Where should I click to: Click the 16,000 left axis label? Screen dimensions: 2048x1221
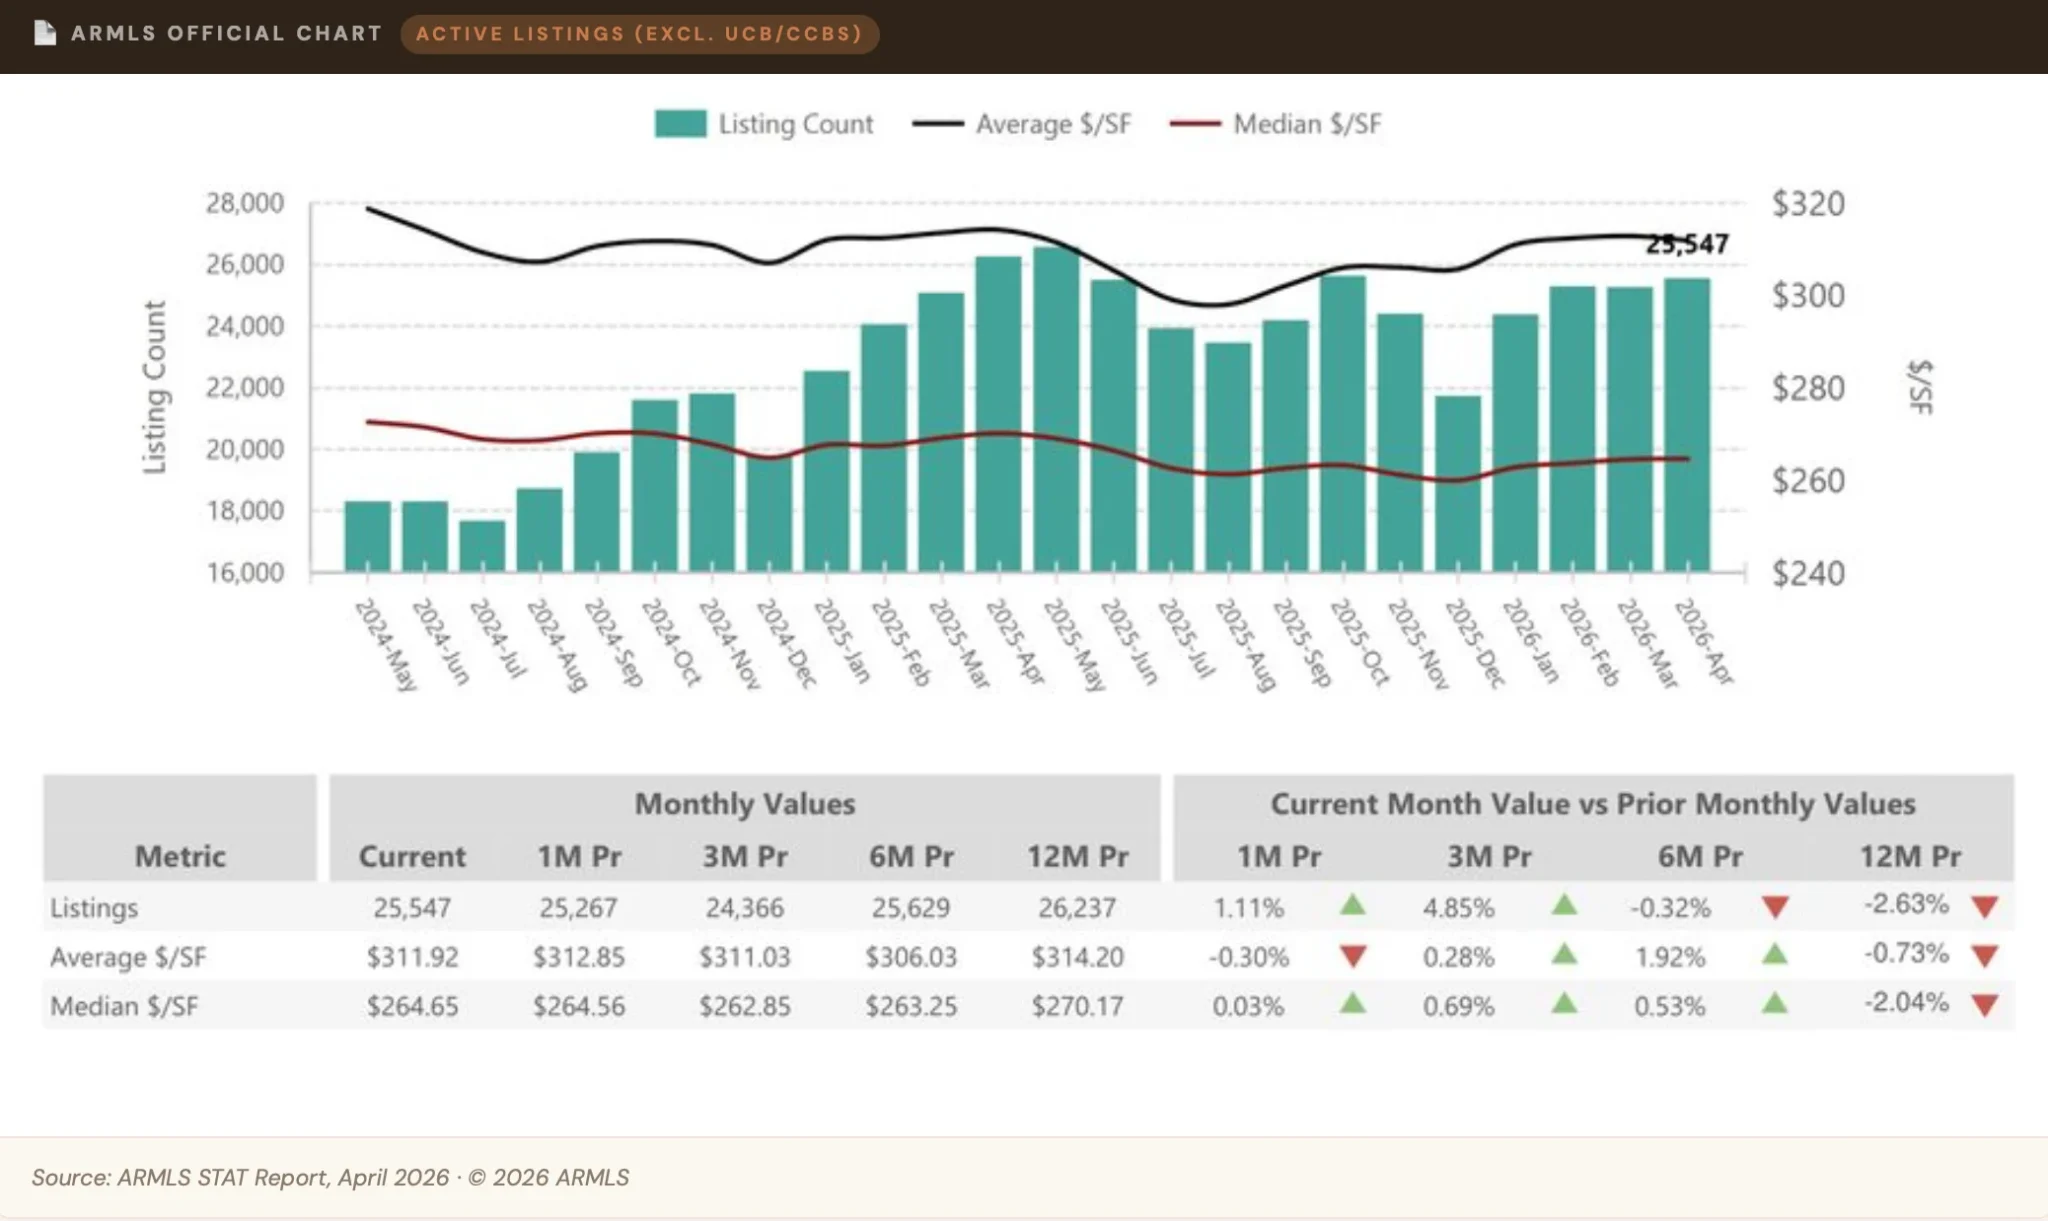coord(245,572)
